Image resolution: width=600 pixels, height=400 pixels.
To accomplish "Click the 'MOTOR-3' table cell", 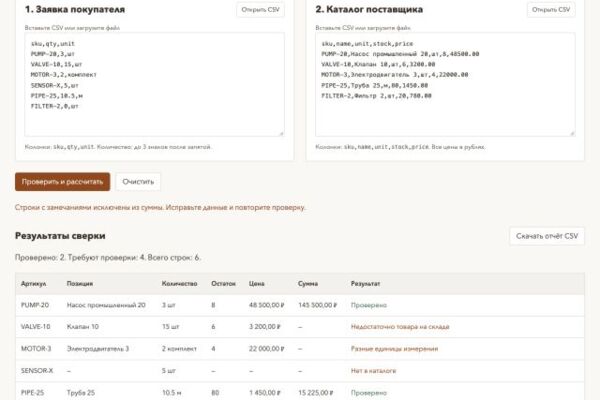I will (x=36, y=349).
